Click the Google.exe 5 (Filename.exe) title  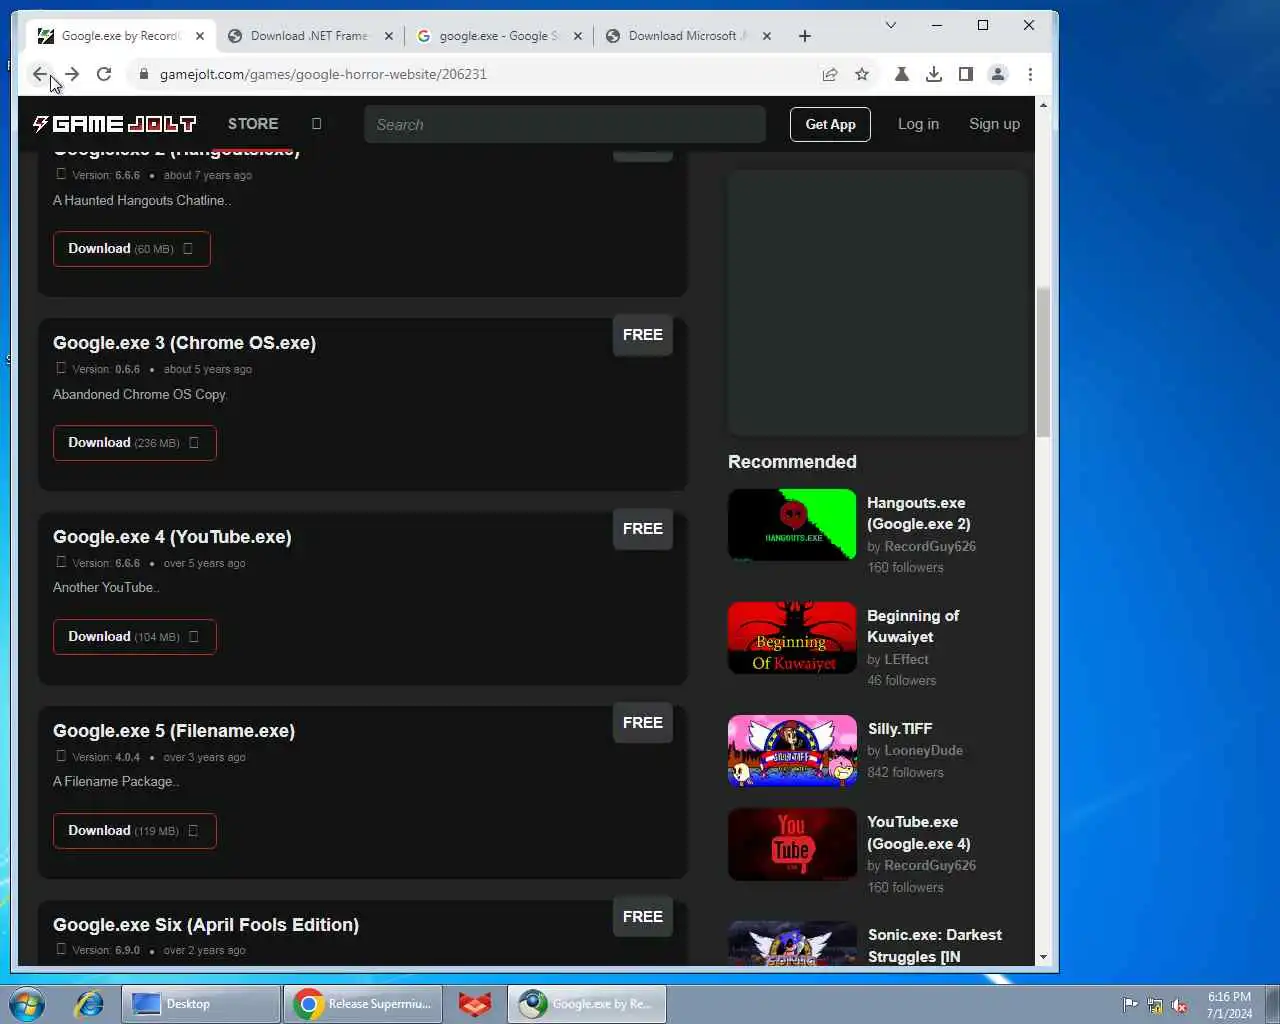(174, 731)
